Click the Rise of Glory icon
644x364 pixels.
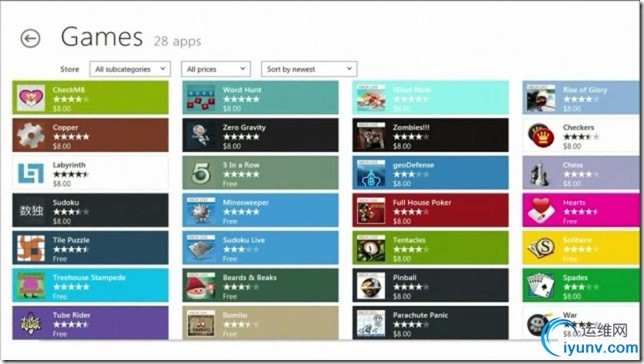click(x=541, y=98)
